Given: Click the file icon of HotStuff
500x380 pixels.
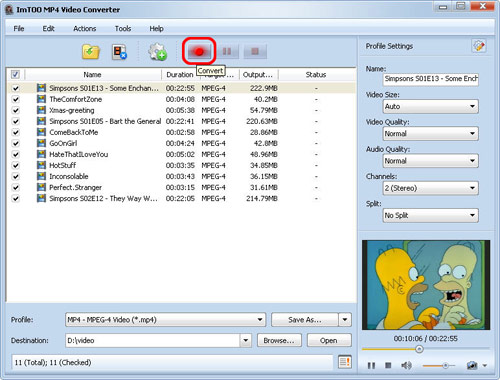Looking at the screenshot, I should tap(41, 165).
